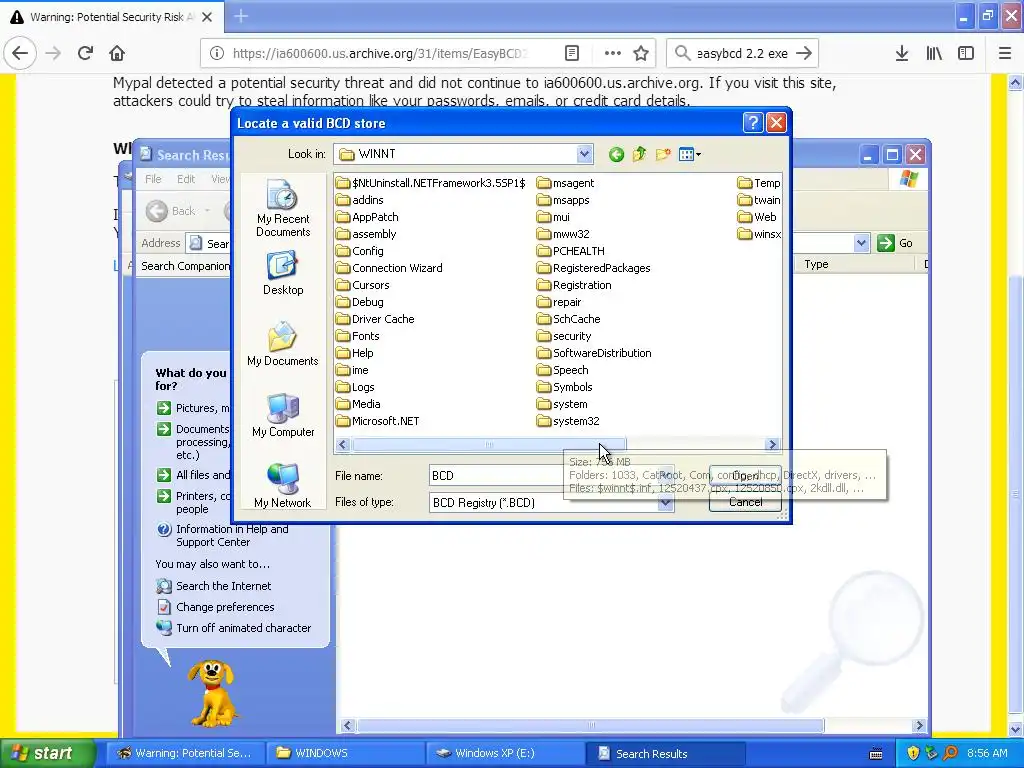Image resolution: width=1024 pixels, height=768 pixels.
Task: Select the Connection Wizard folder
Action: pos(389,268)
